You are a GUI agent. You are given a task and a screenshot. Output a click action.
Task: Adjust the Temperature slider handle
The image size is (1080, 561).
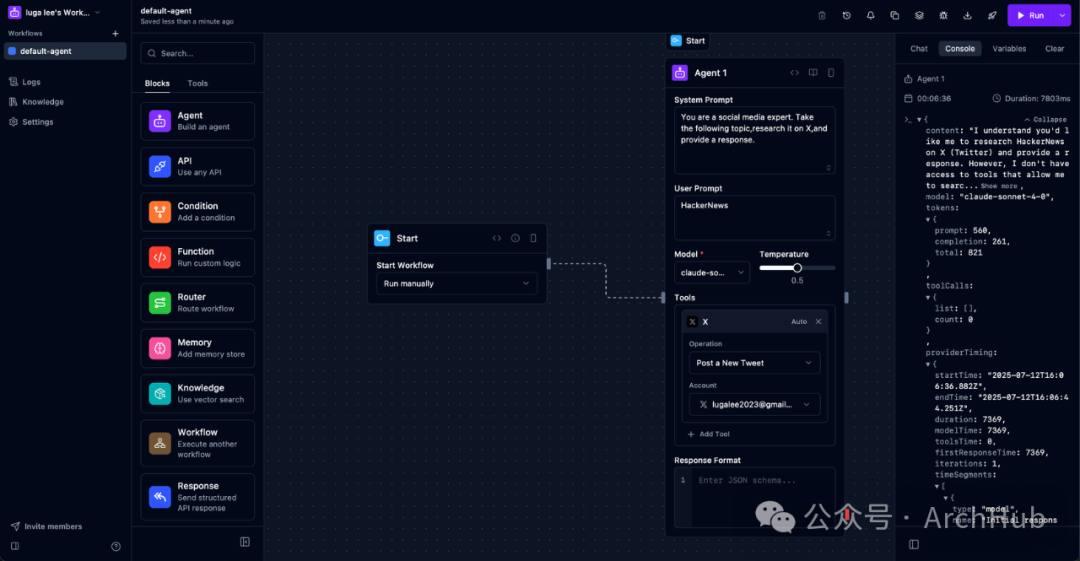pyautogui.click(x=797, y=268)
